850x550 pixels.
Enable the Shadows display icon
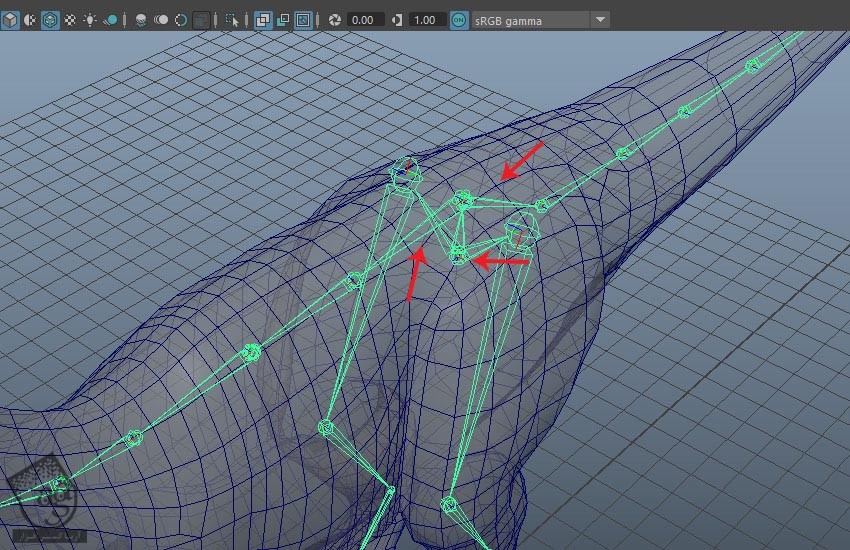pyautogui.click(x=111, y=19)
